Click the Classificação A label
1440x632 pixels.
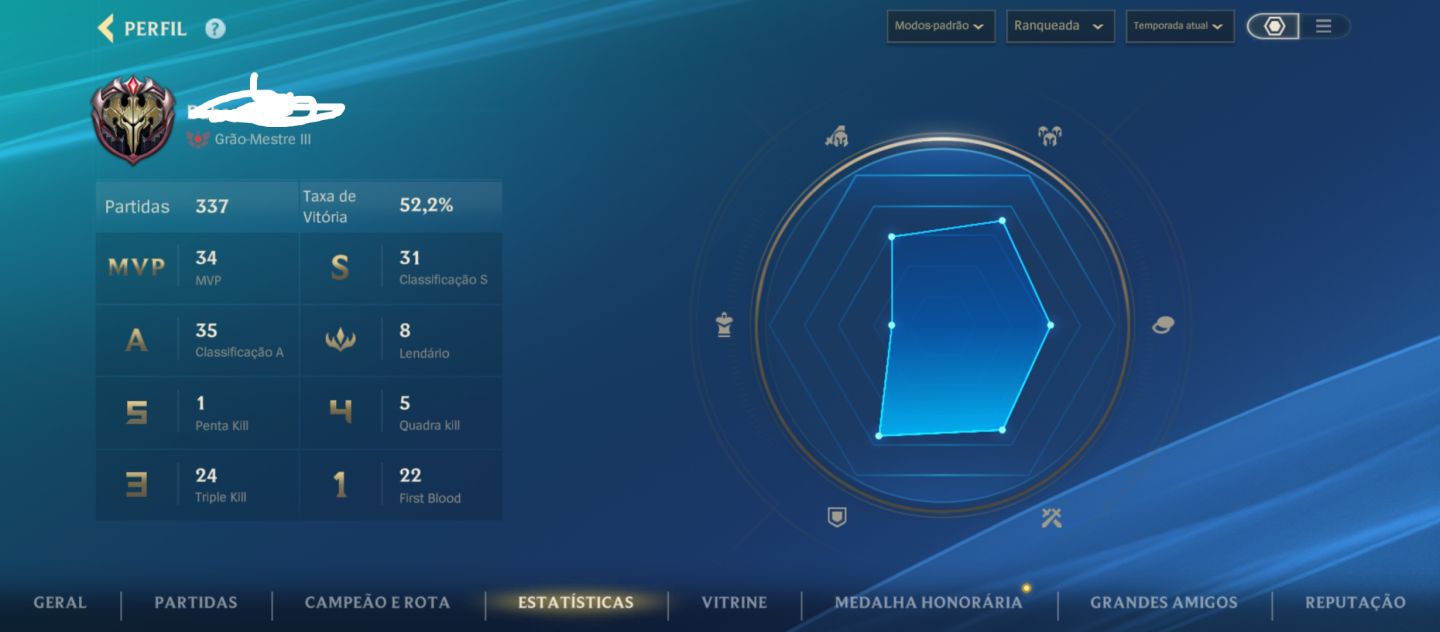tap(239, 352)
